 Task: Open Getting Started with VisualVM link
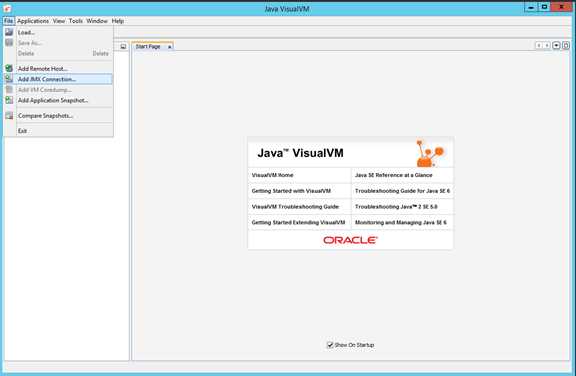291,191
